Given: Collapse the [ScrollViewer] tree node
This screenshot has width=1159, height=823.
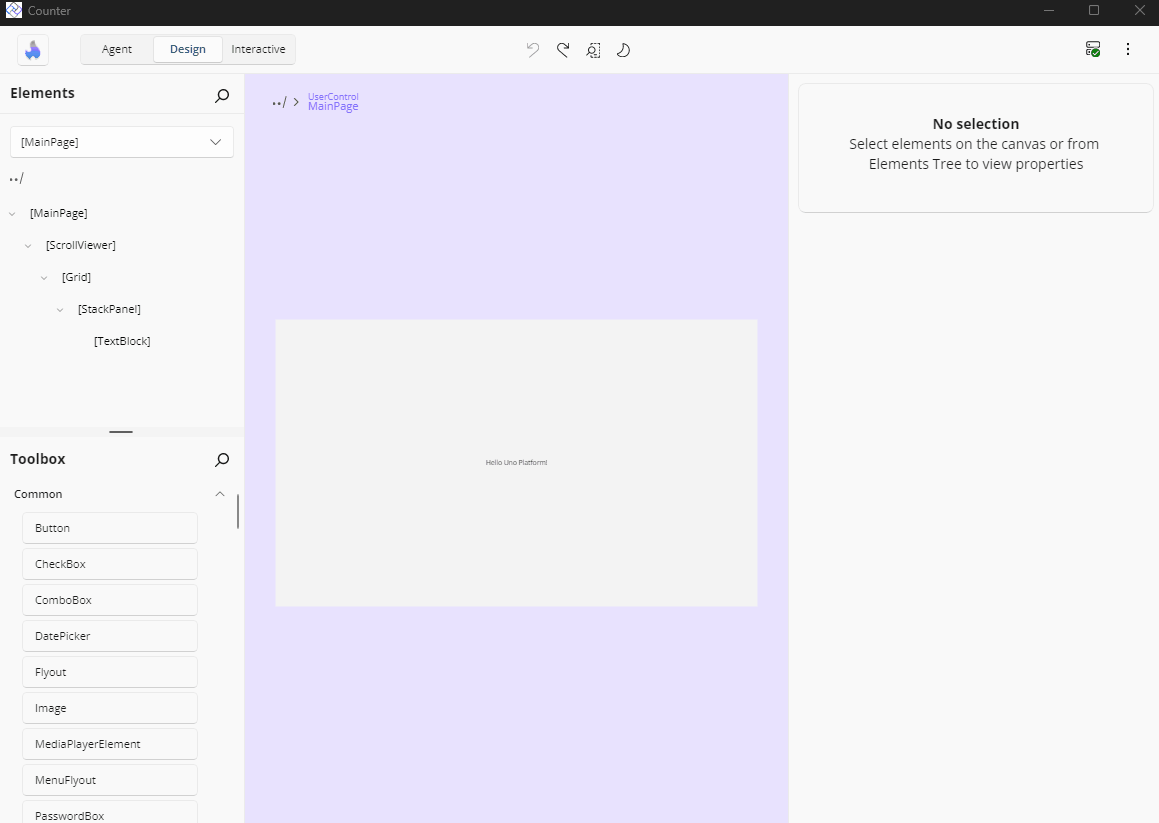Looking at the screenshot, I should (x=27, y=245).
